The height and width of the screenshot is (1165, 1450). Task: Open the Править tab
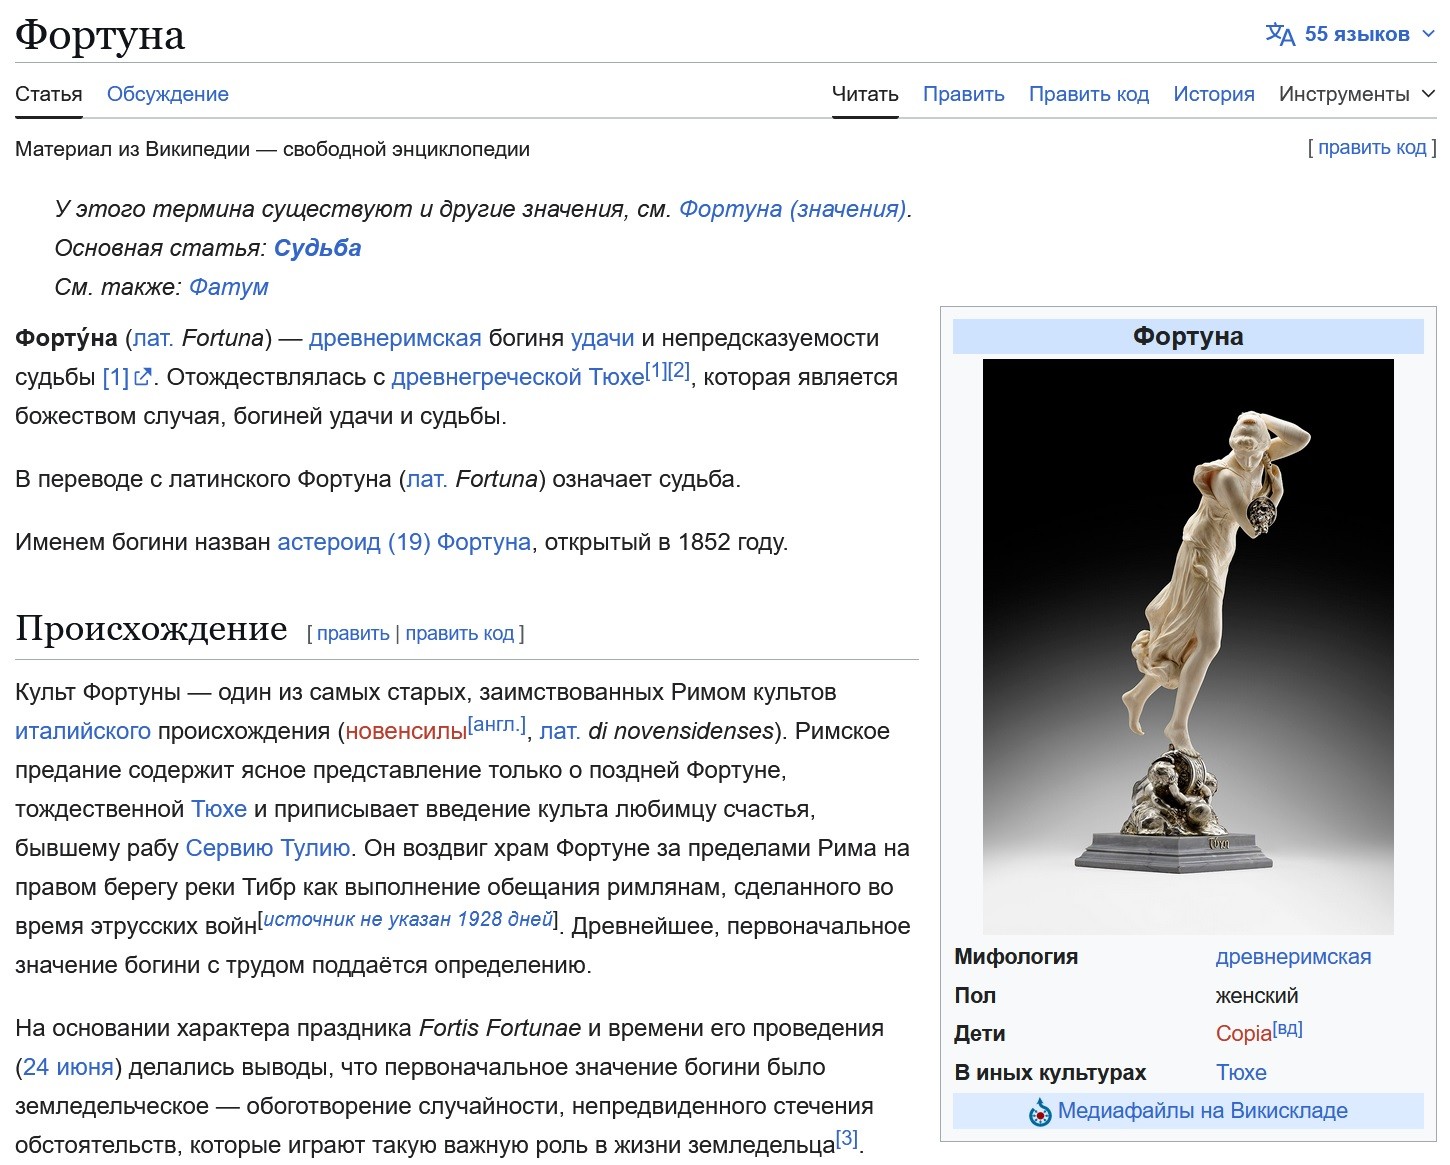964,94
